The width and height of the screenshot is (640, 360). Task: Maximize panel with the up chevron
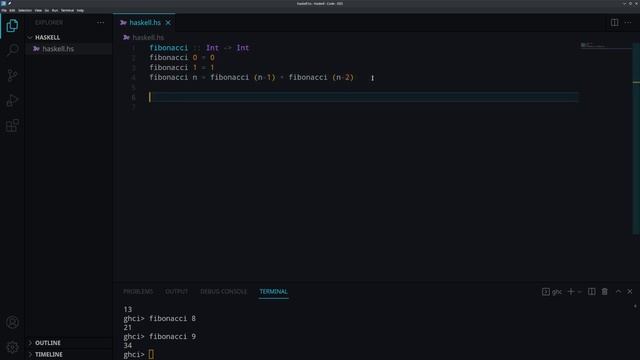pos(618,291)
